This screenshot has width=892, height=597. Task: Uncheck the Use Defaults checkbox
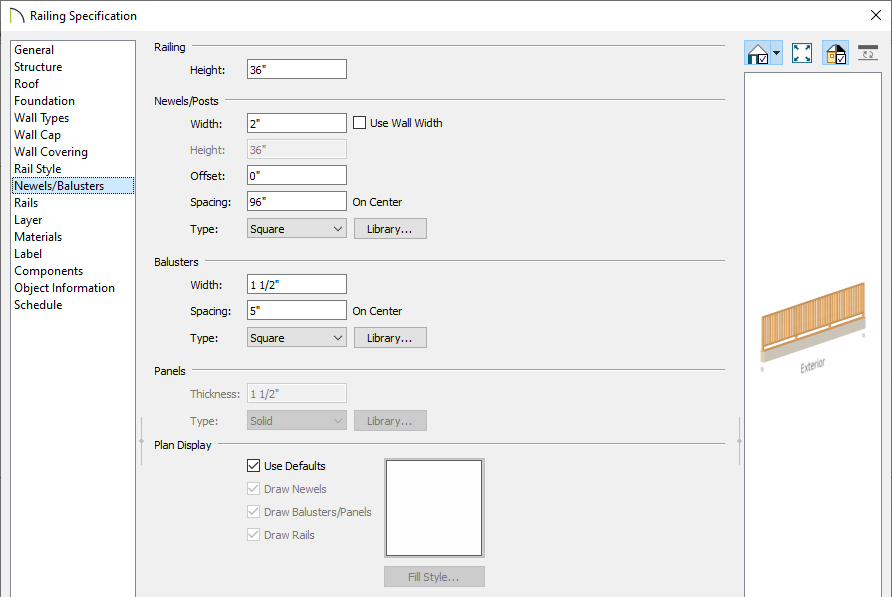254,466
